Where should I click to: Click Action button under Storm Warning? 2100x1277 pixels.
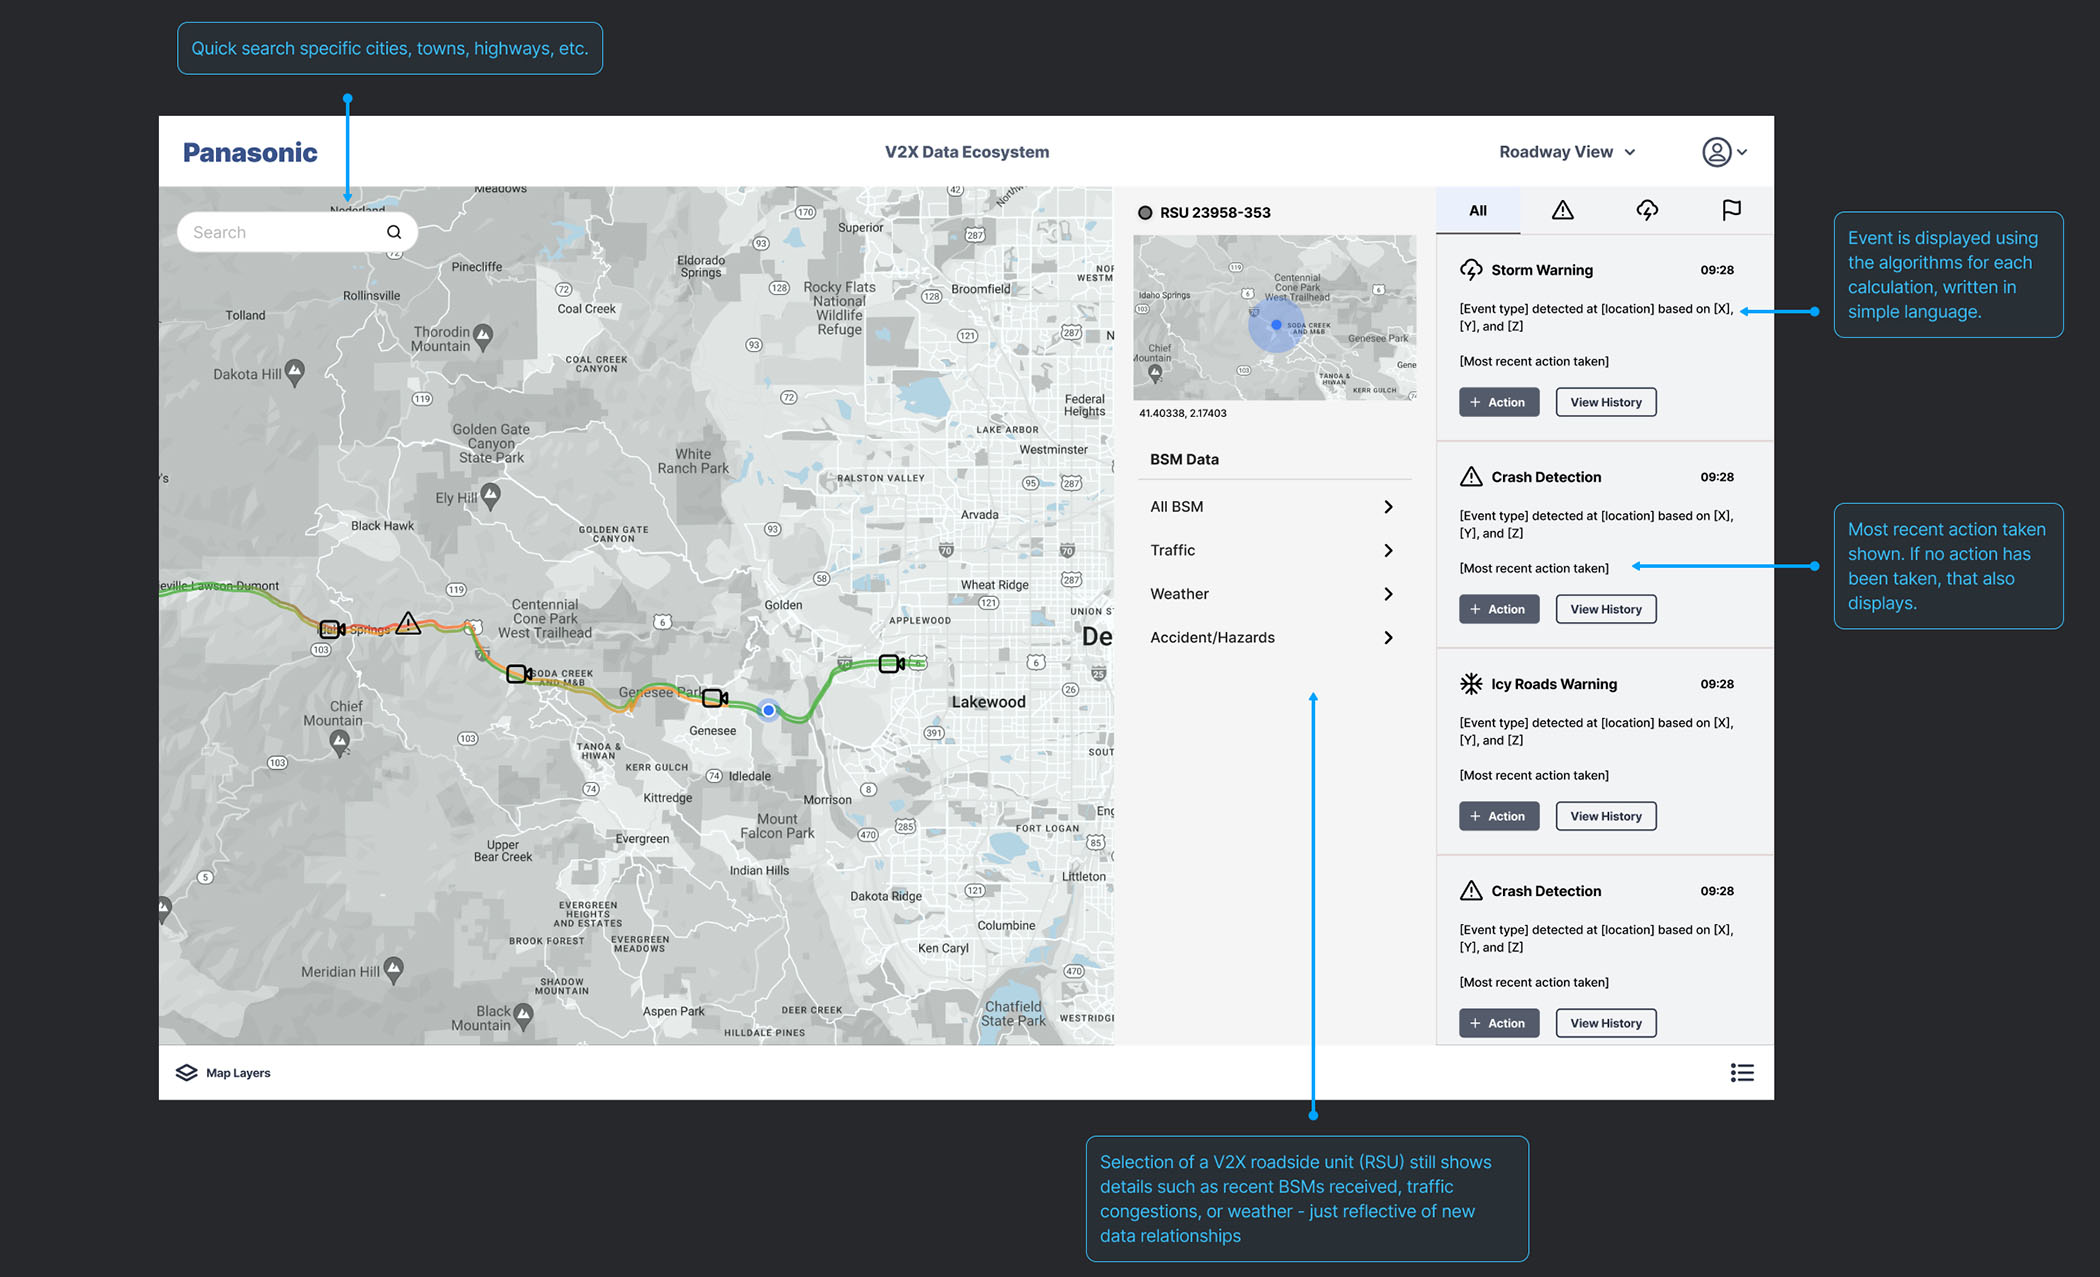[1498, 402]
